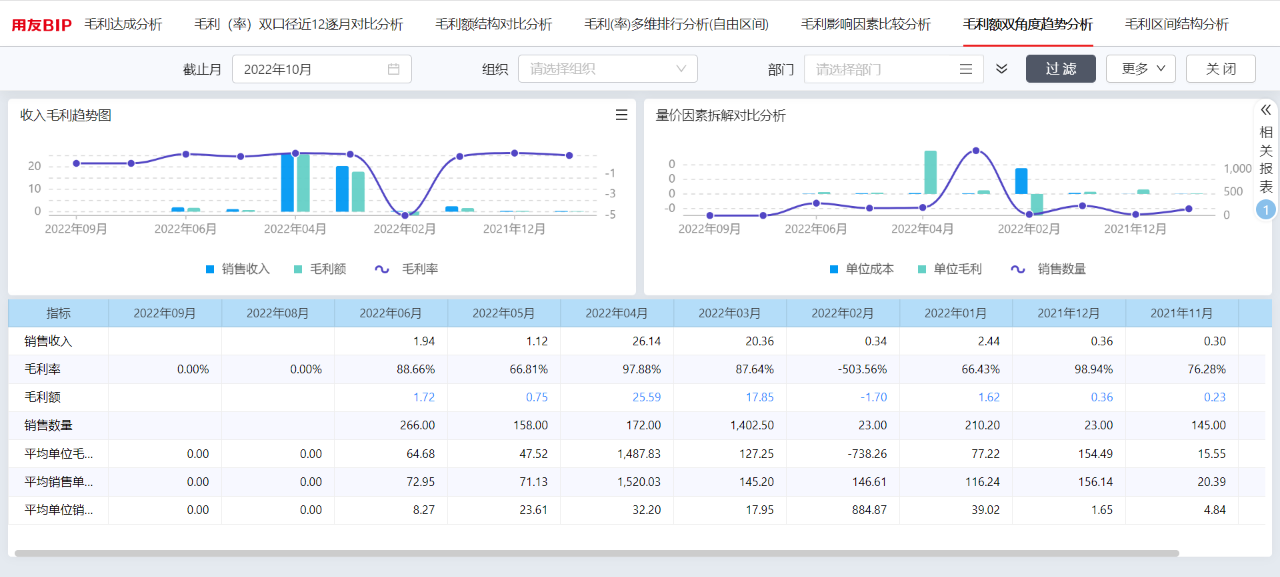Open the 截止月 date picker field
This screenshot has height=577, width=1280.
point(322,69)
